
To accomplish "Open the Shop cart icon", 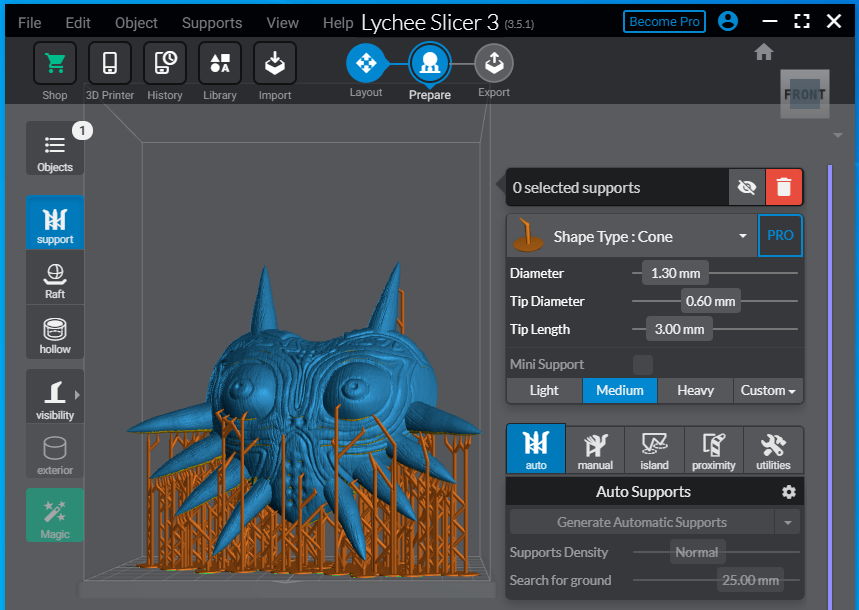I will tap(55, 63).
